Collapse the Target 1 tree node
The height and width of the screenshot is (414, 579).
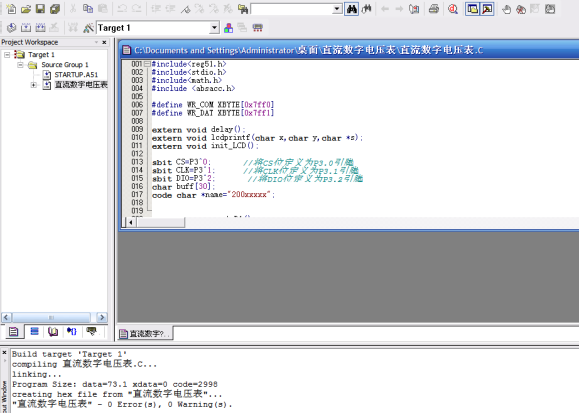click(x=7, y=55)
